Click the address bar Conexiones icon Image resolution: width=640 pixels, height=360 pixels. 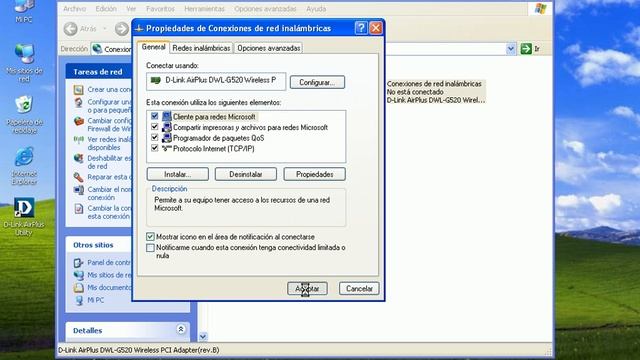pyautogui.click(x=97, y=49)
